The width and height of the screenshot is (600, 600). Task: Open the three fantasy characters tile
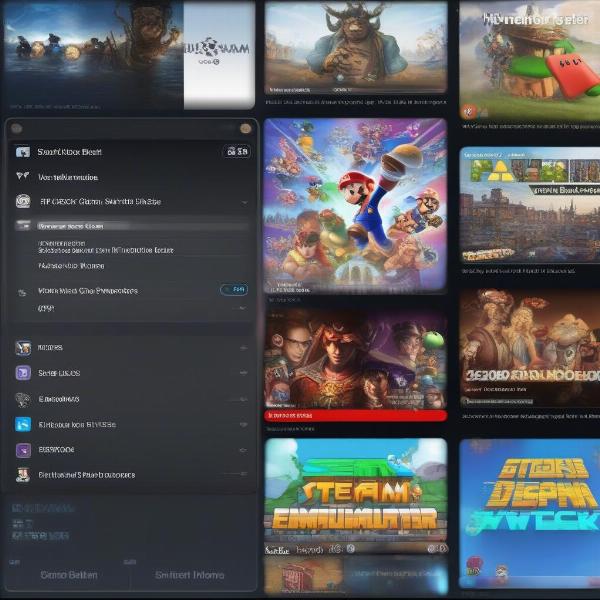(530, 348)
